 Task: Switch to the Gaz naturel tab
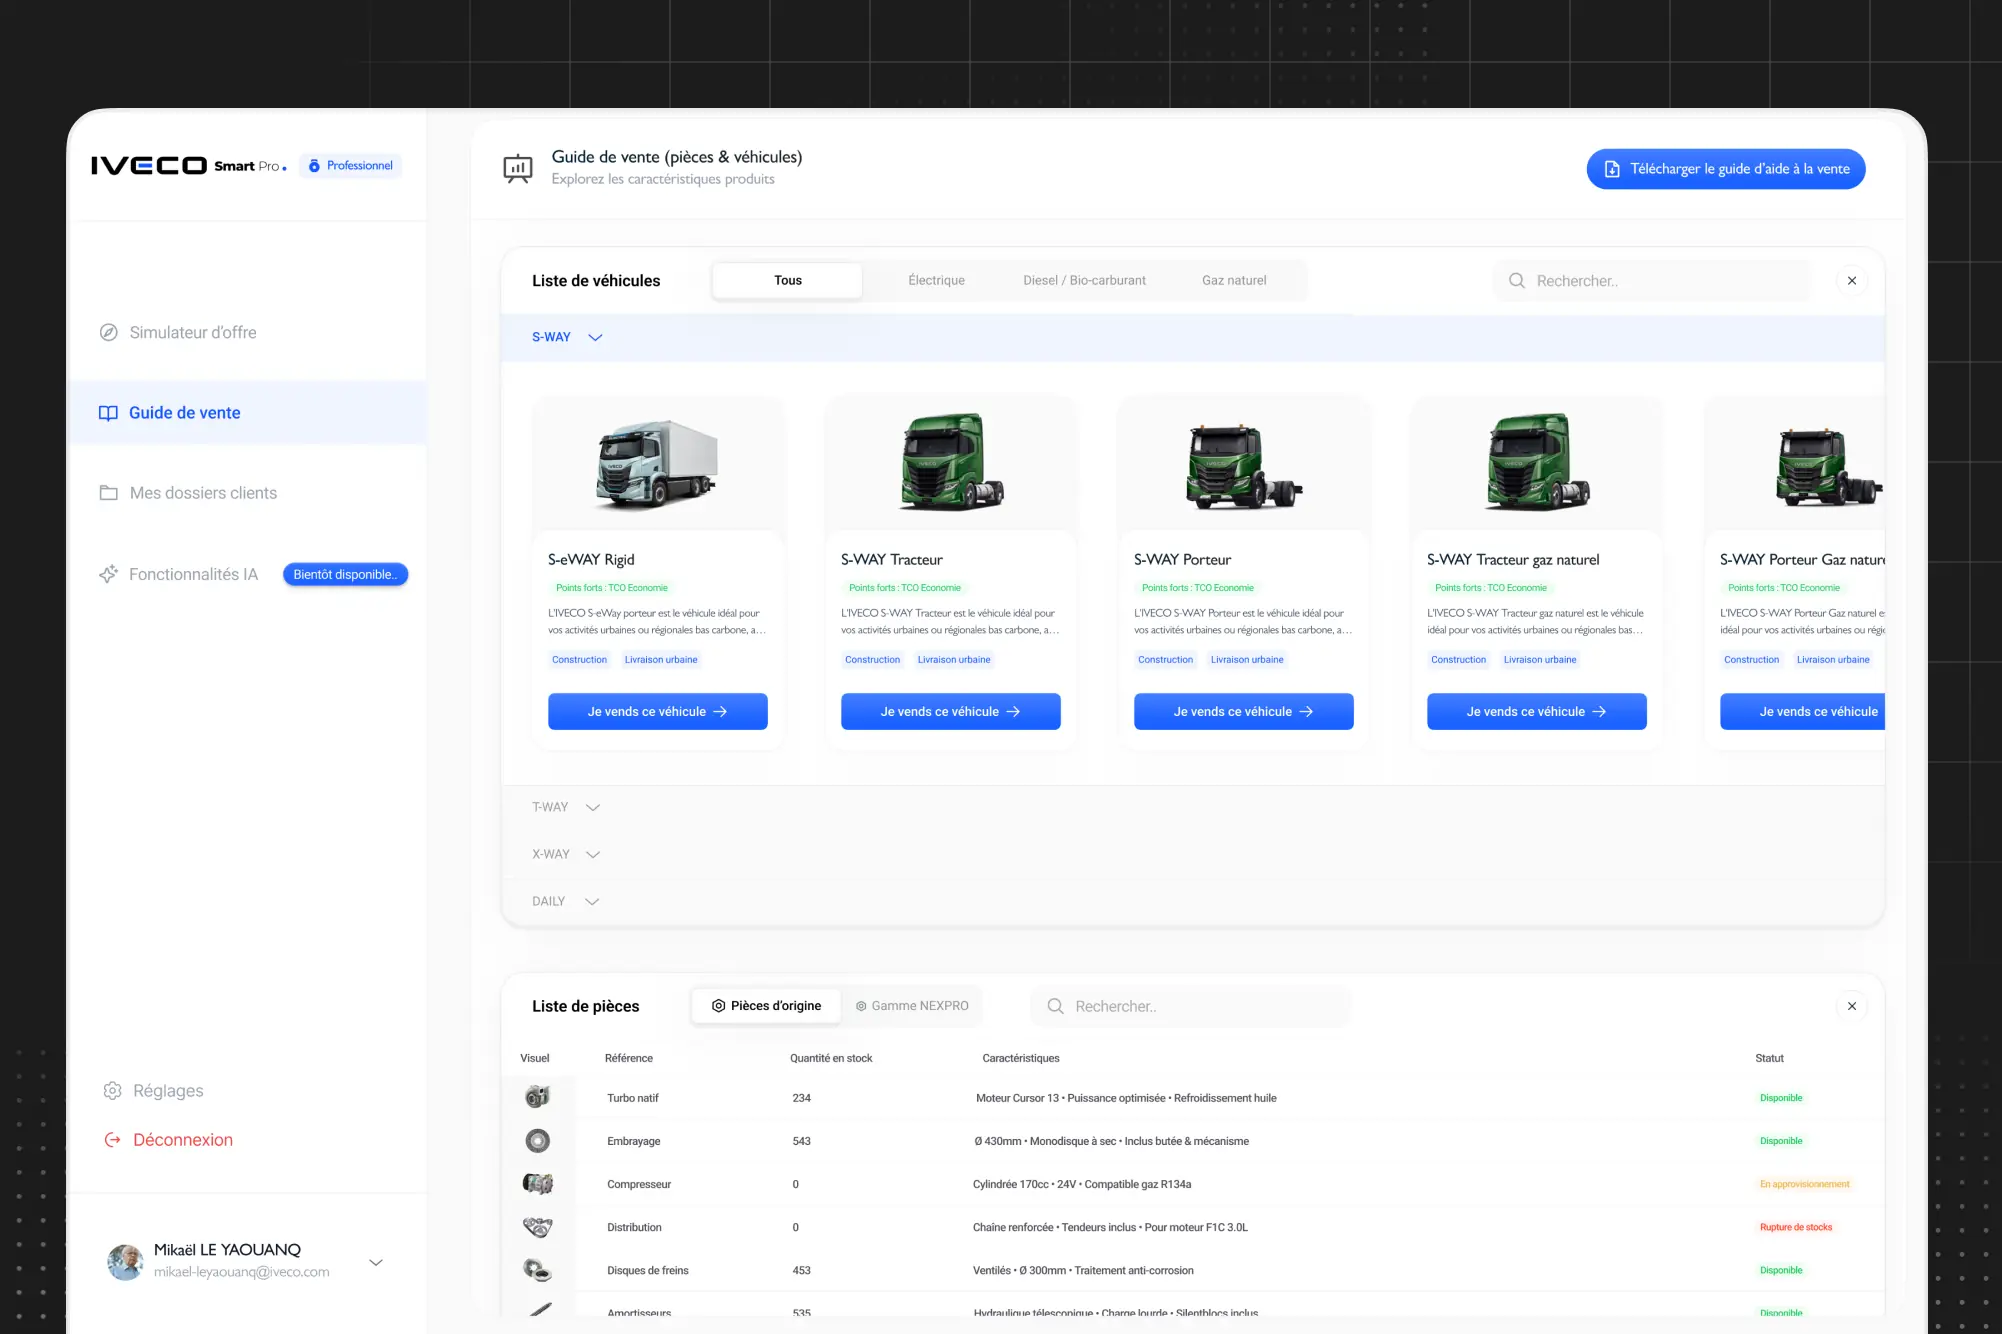1233,281
